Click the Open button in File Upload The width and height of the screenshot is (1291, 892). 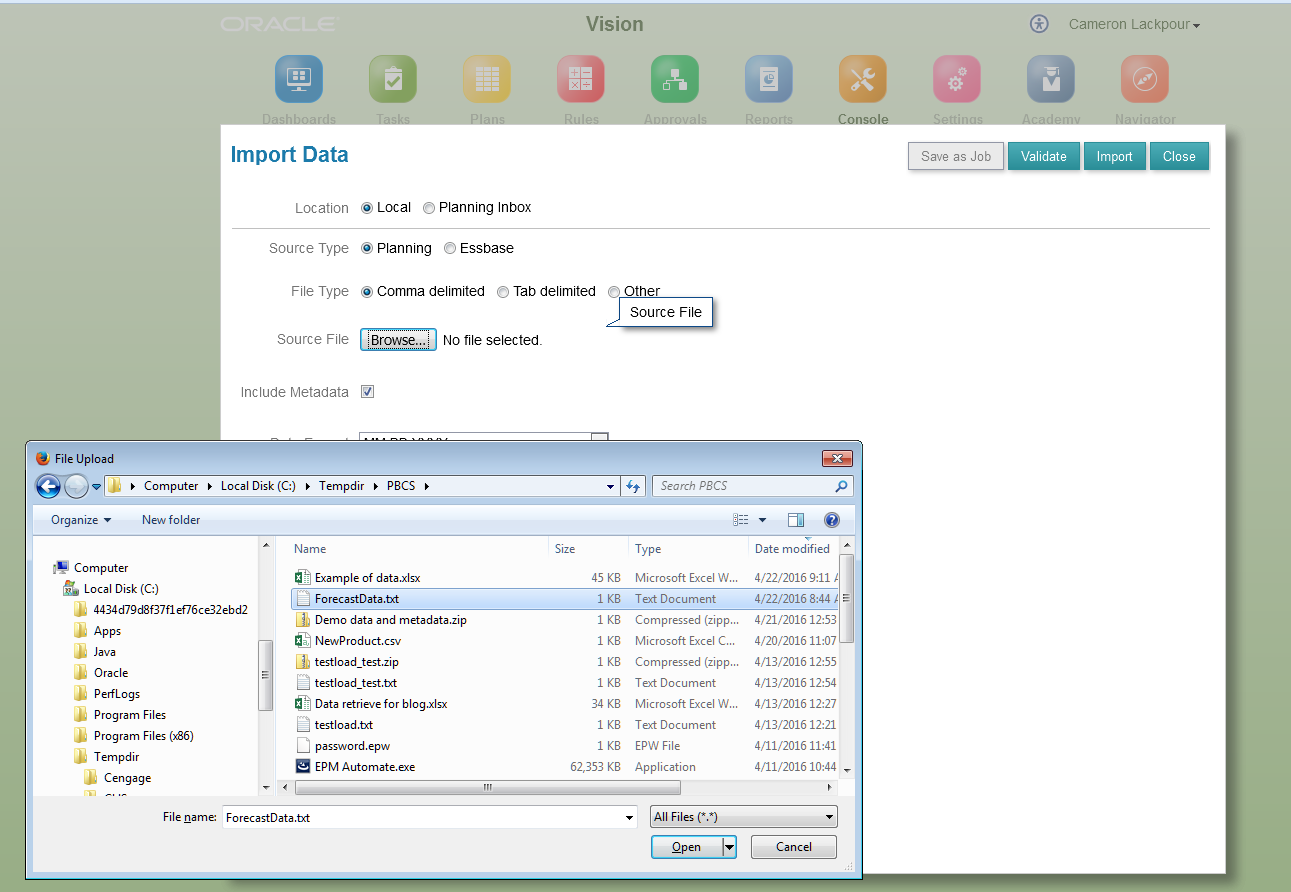pos(686,847)
